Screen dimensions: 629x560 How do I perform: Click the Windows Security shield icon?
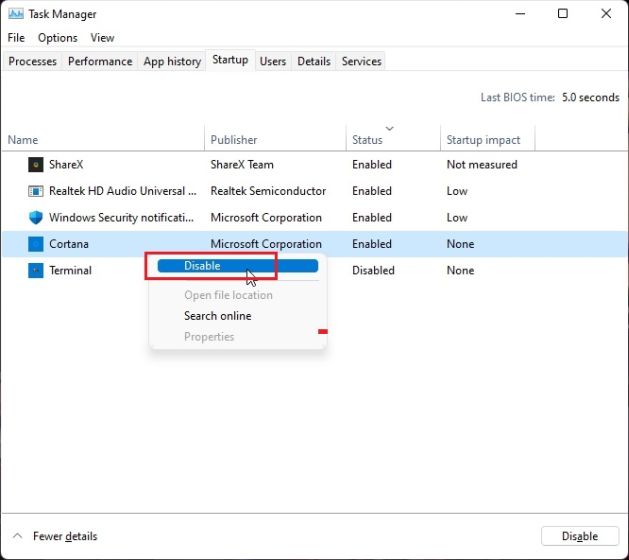36,218
